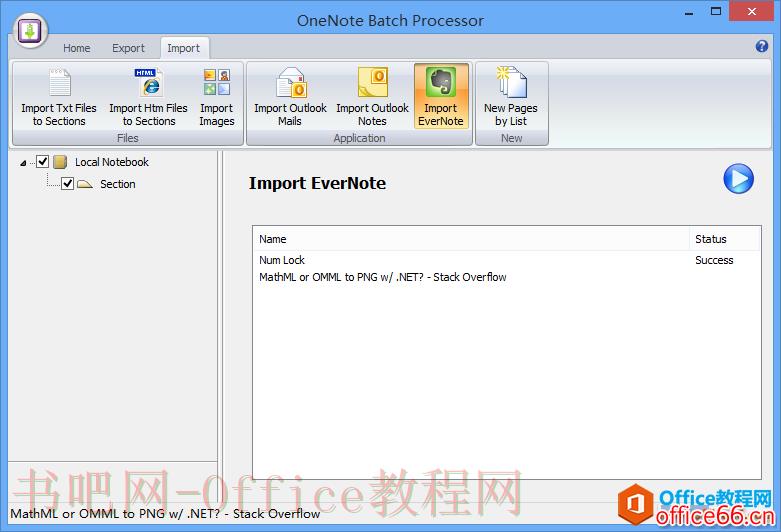This screenshot has width=781, height=532.
Task: Choose Import Images tool
Action: 217,97
